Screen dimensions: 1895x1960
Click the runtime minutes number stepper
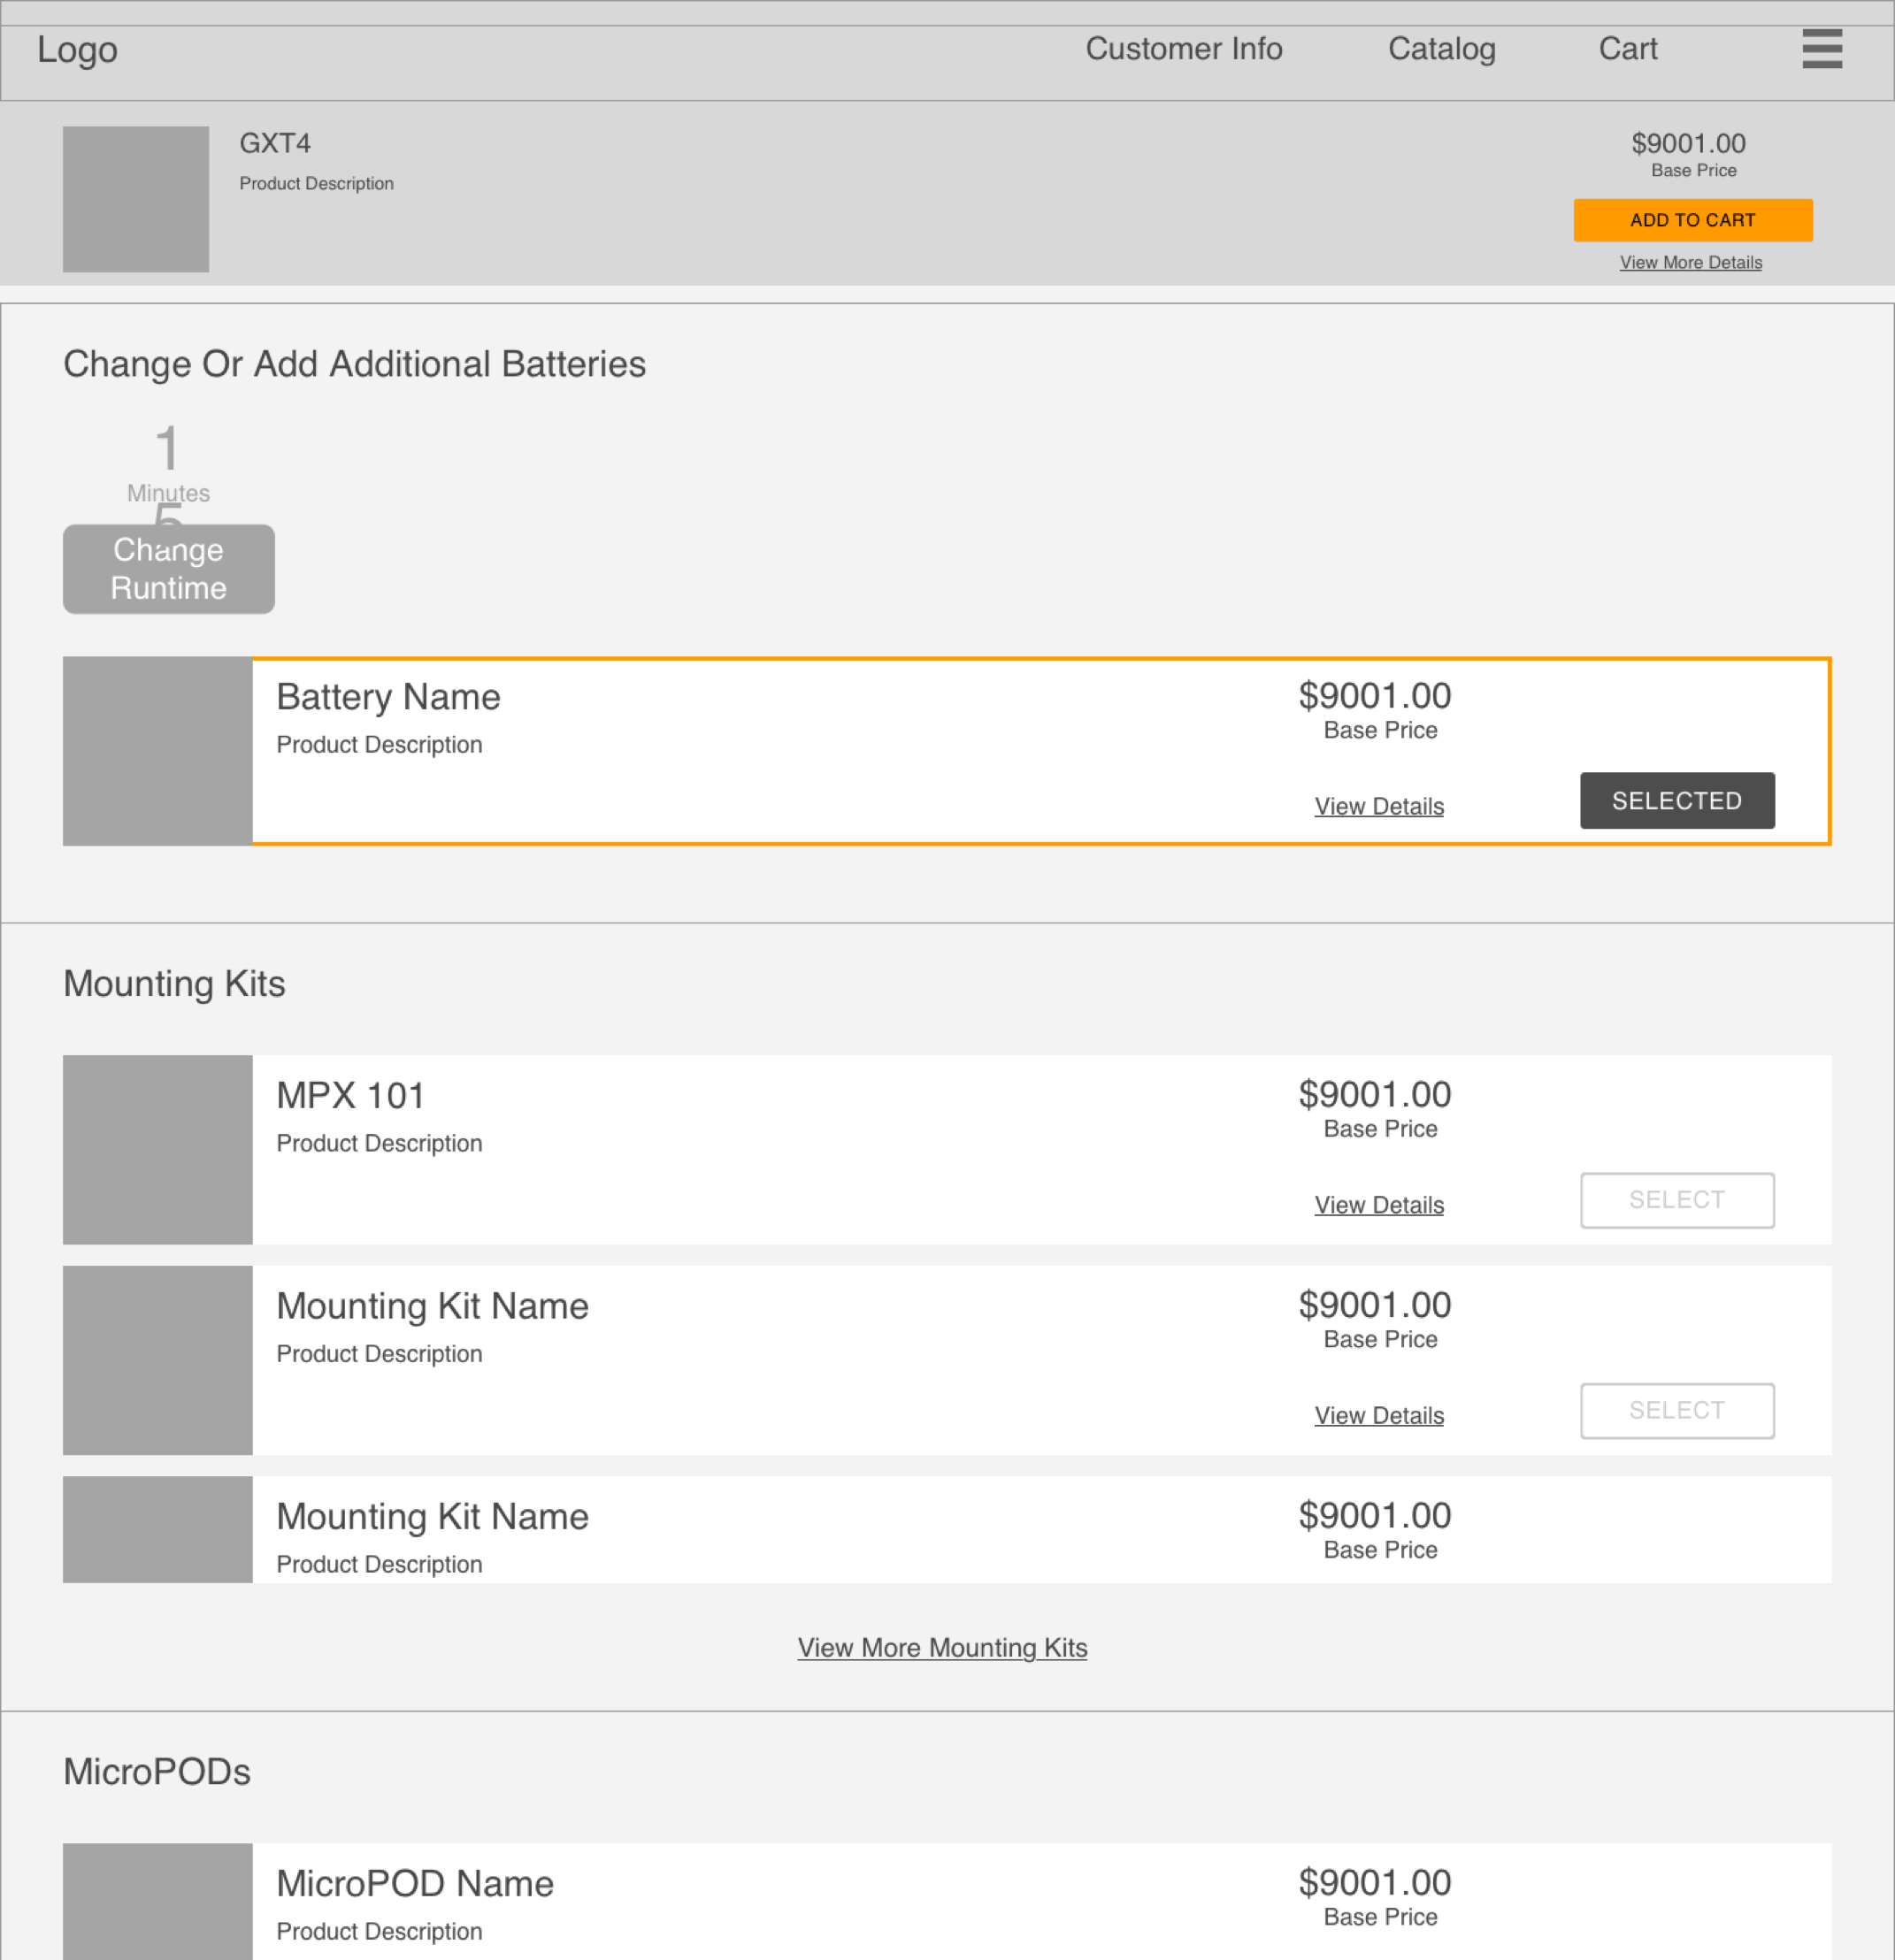tap(168, 450)
